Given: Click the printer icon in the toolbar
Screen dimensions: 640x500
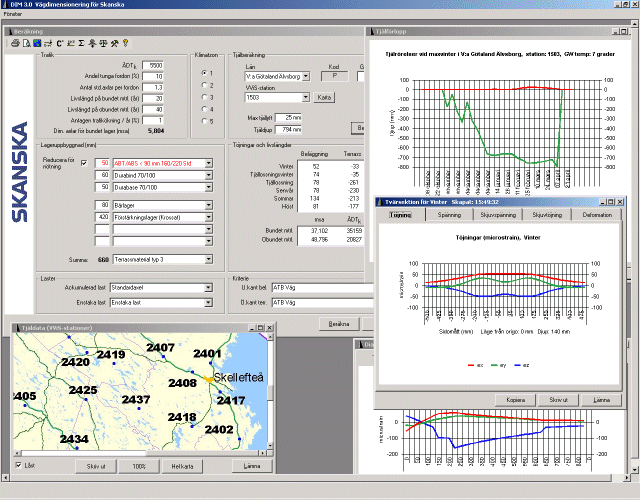Looking at the screenshot, I should (15, 43).
